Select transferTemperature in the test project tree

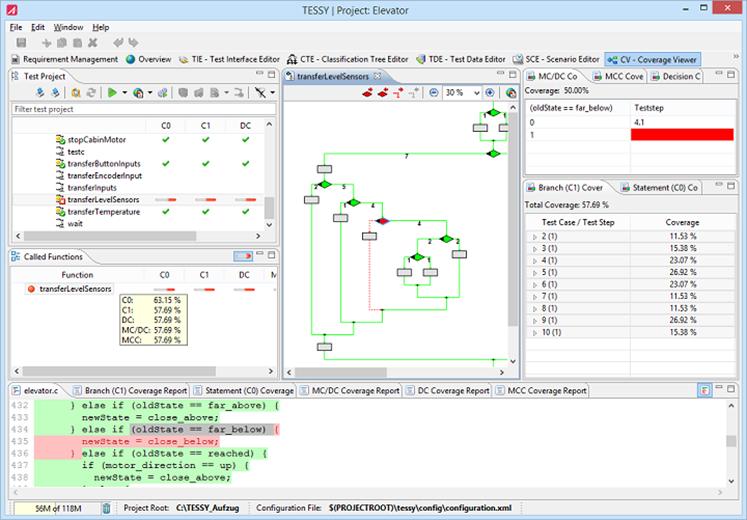[103, 212]
